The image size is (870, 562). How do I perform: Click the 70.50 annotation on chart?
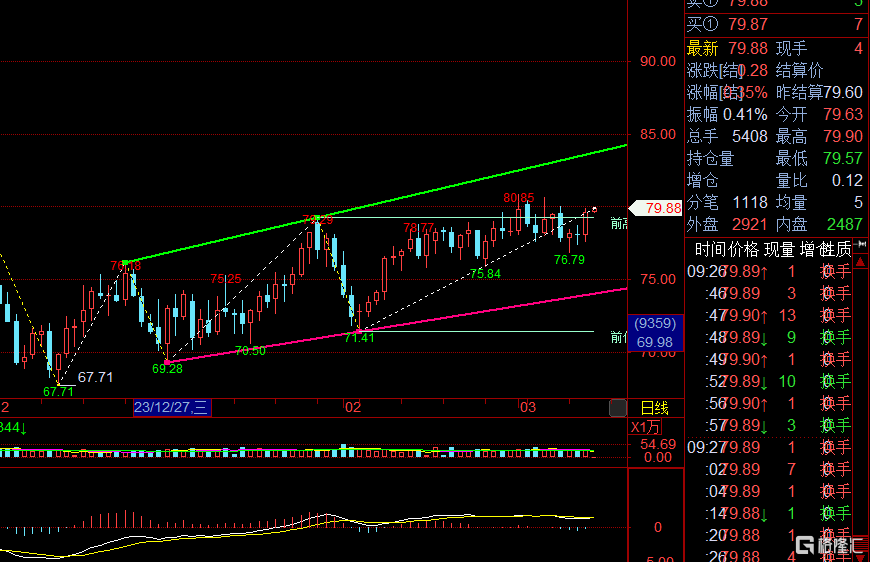[x=250, y=351]
